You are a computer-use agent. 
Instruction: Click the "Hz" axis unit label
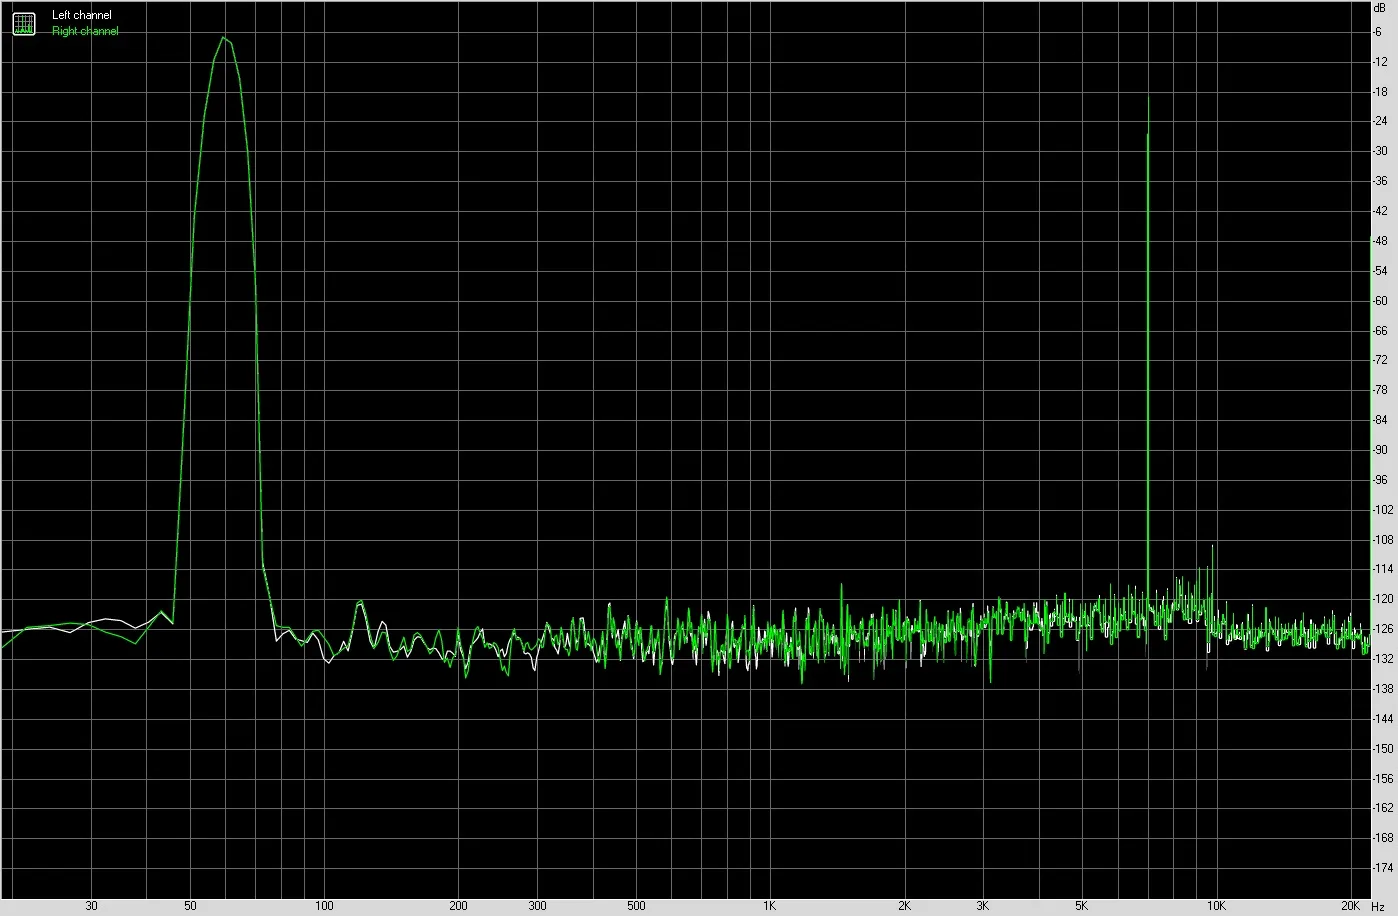coord(1379,906)
